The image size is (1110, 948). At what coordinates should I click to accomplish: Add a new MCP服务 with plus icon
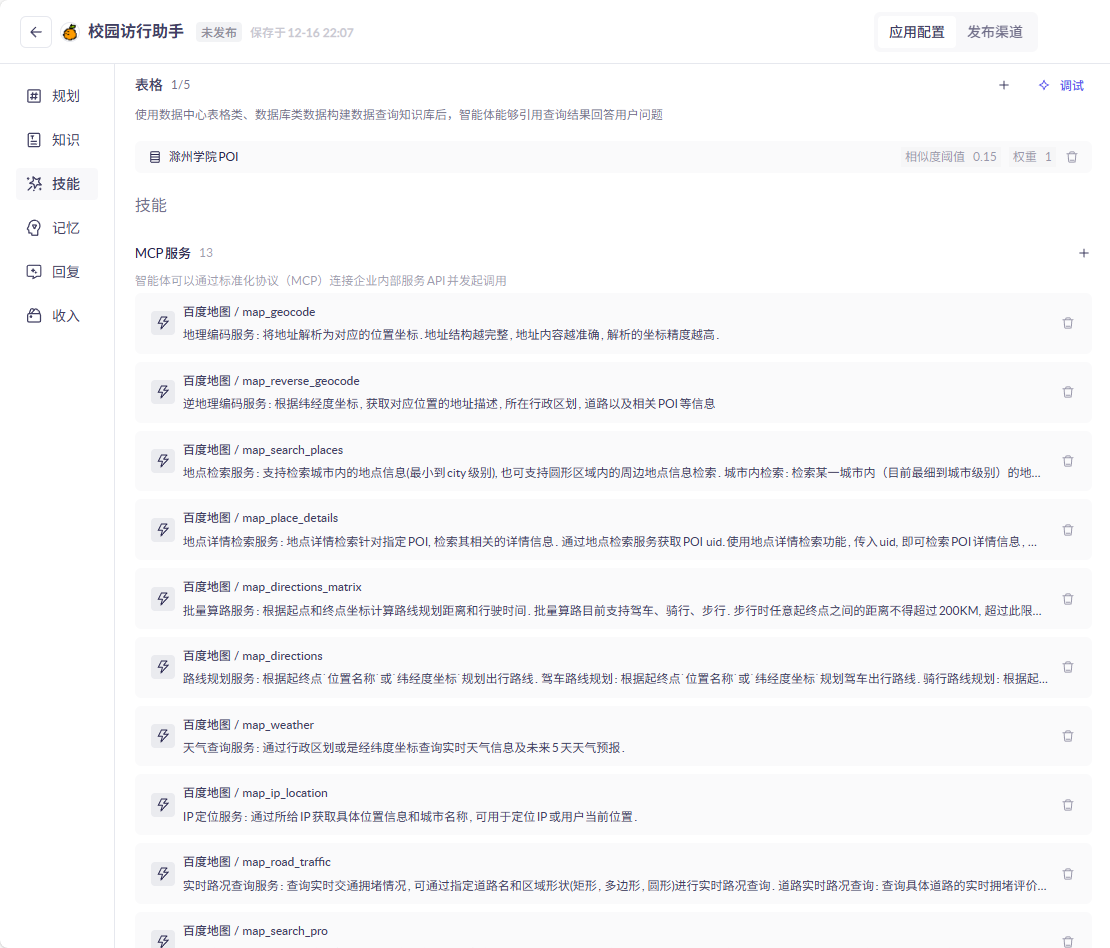1083,253
